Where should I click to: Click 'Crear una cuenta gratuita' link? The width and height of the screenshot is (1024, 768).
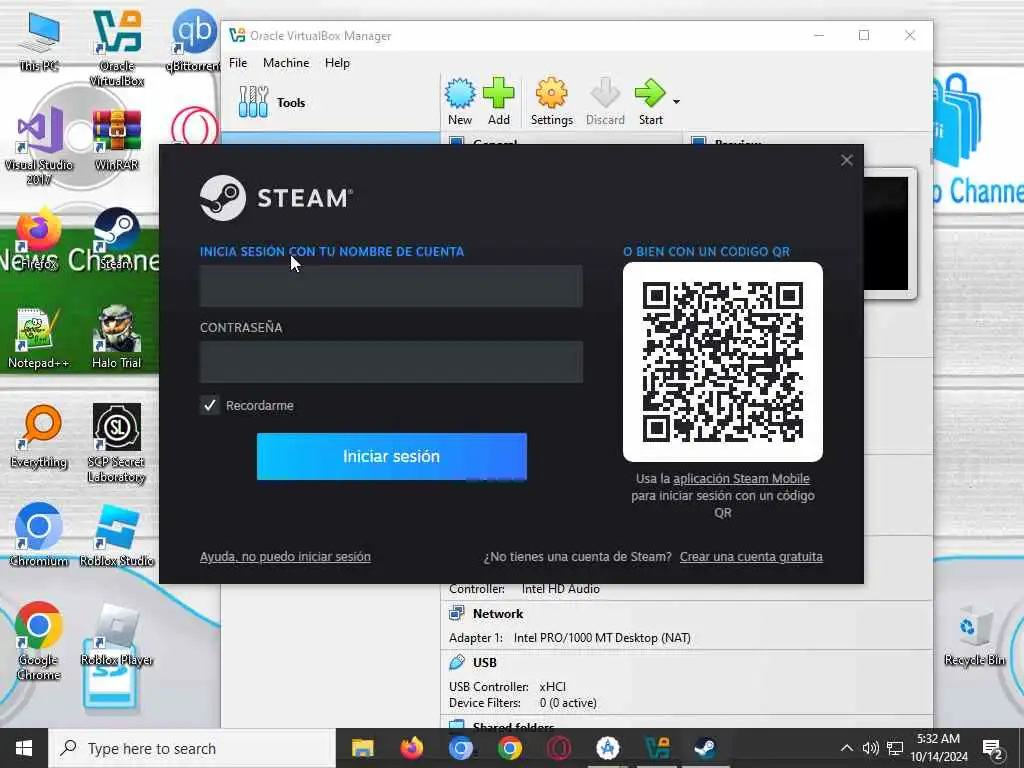(x=751, y=557)
